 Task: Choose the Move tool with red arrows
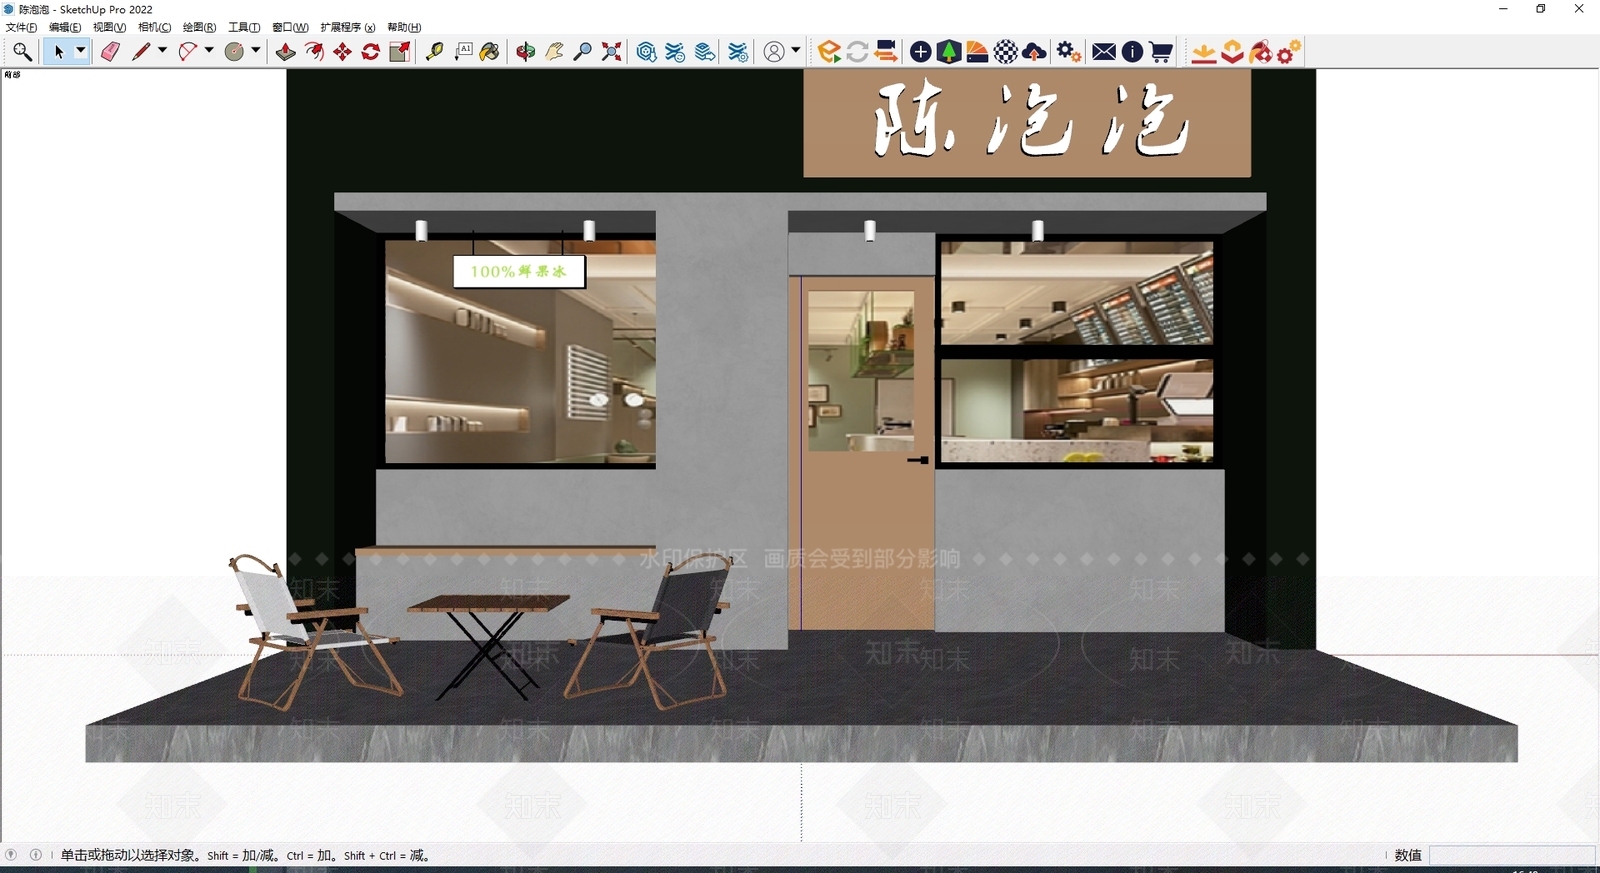(x=342, y=51)
